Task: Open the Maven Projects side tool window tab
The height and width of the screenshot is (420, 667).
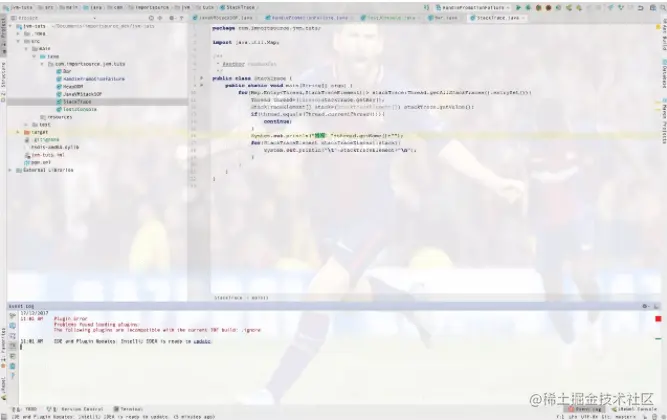Action: [664, 123]
